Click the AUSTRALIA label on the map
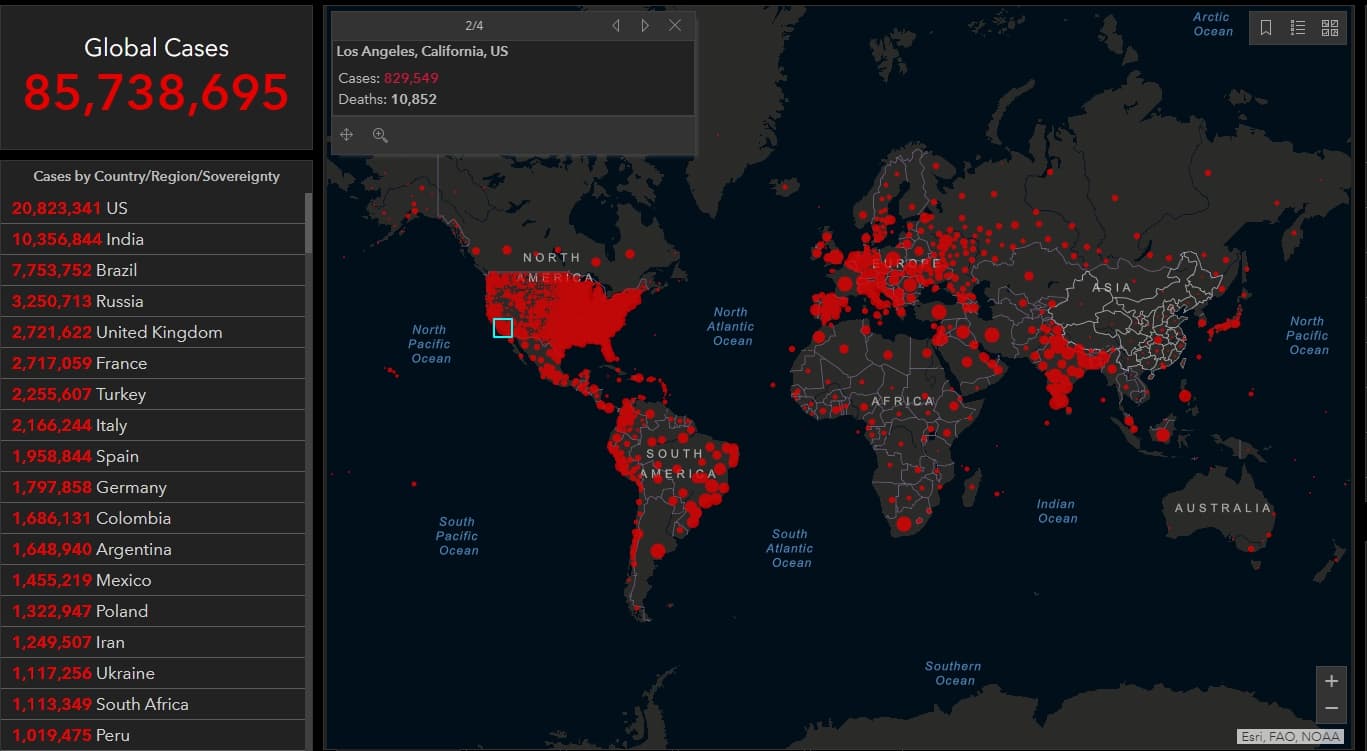Image resolution: width=1367 pixels, height=751 pixels. point(1222,508)
